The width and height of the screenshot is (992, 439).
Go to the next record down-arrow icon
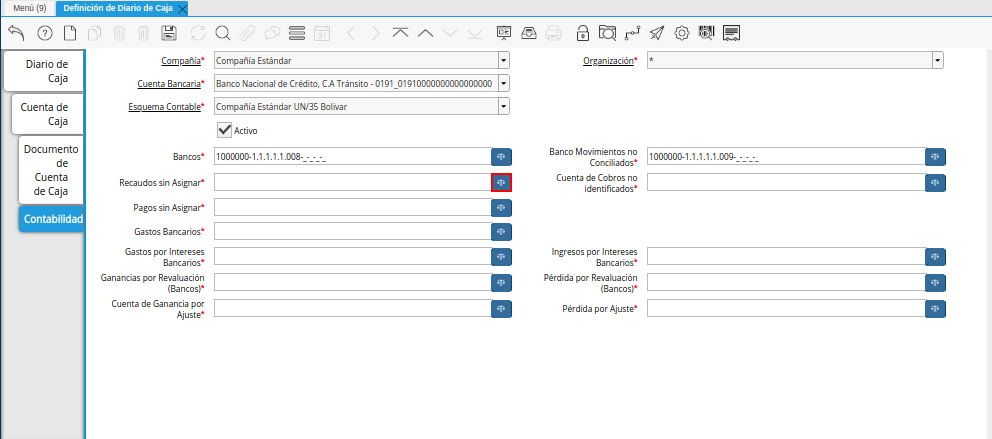pos(450,33)
